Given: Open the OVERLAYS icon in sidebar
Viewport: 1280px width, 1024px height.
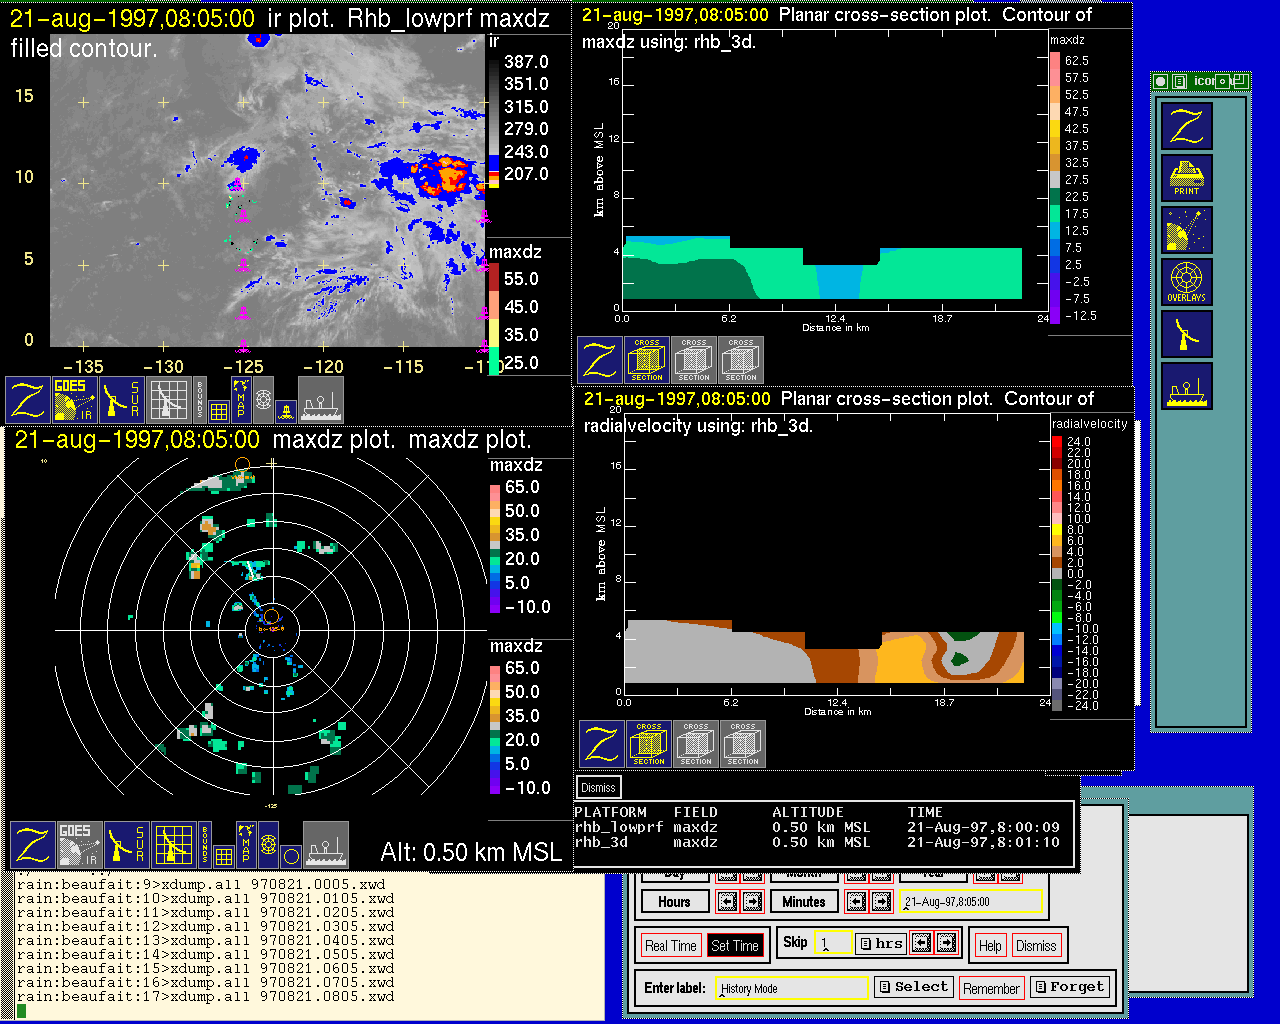Looking at the screenshot, I should click(1187, 282).
